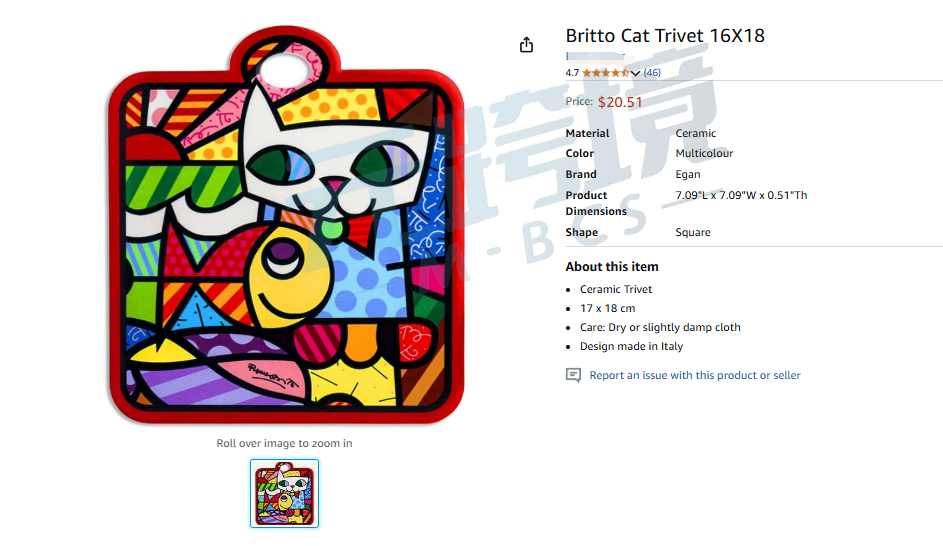Click the blurred store link under the title
The width and height of the screenshot is (943, 546).
(595, 57)
